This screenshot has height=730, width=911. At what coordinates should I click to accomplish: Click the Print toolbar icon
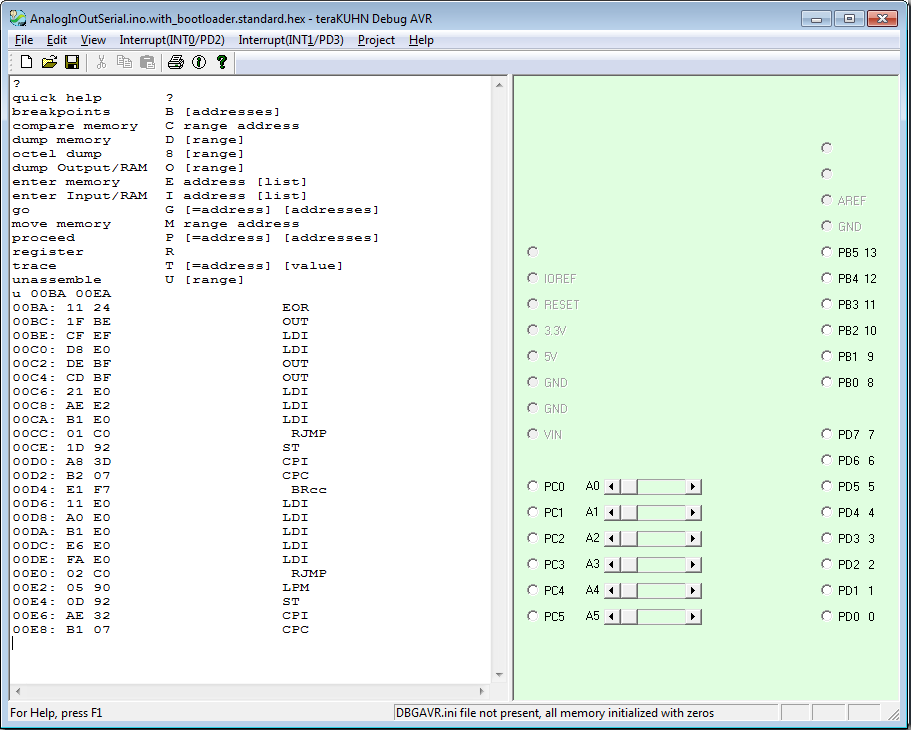tap(176, 63)
